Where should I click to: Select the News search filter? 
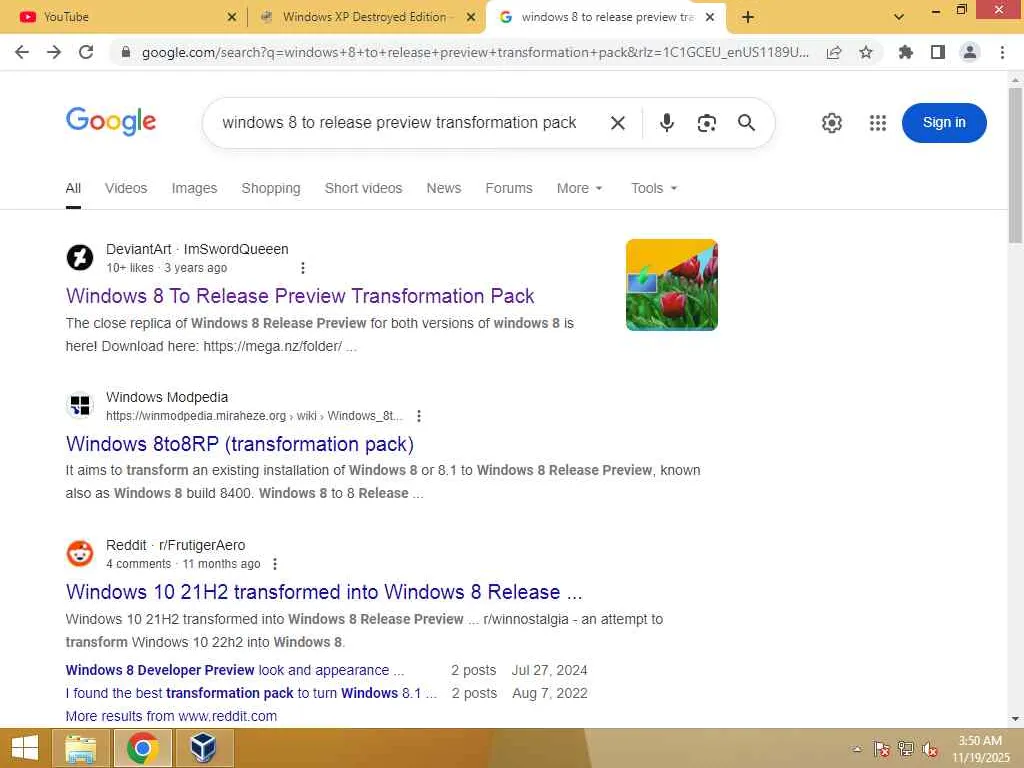[x=443, y=188]
